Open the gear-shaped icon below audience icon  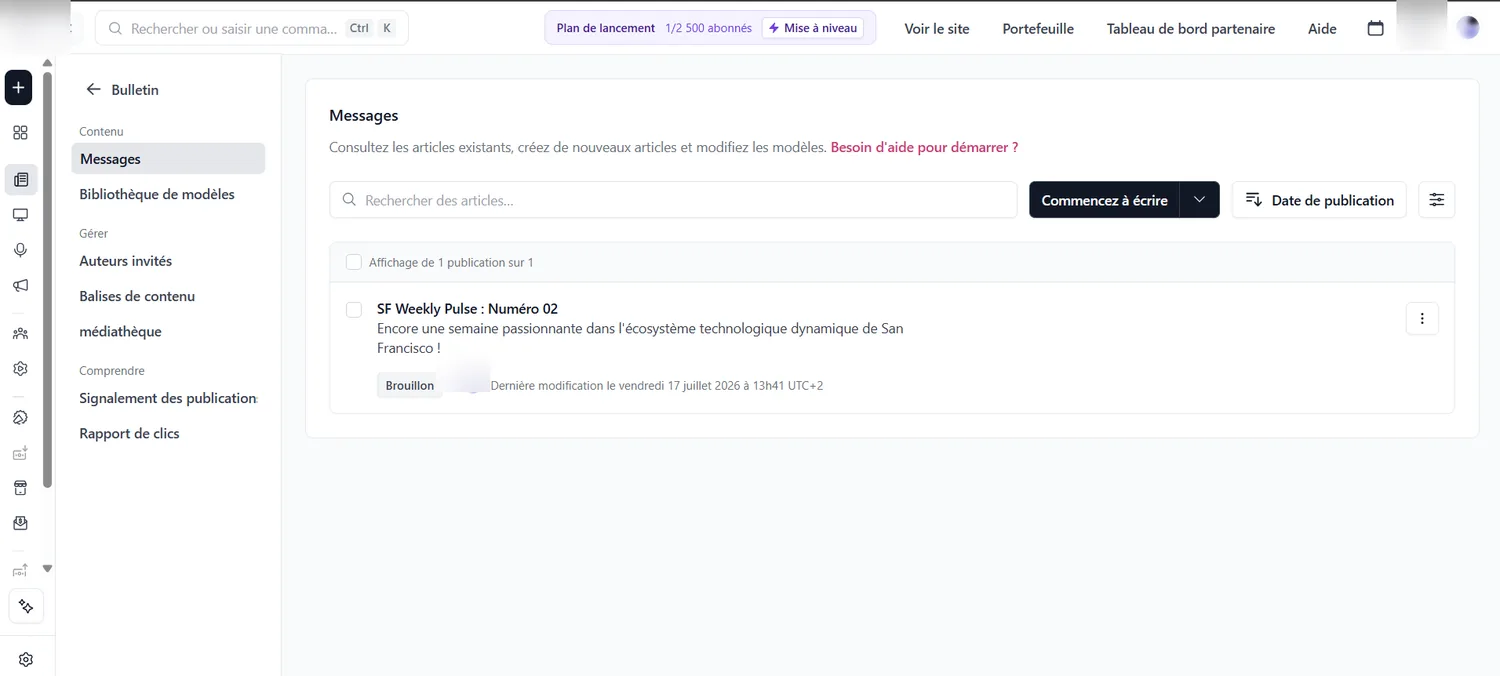click(x=20, y=369)
